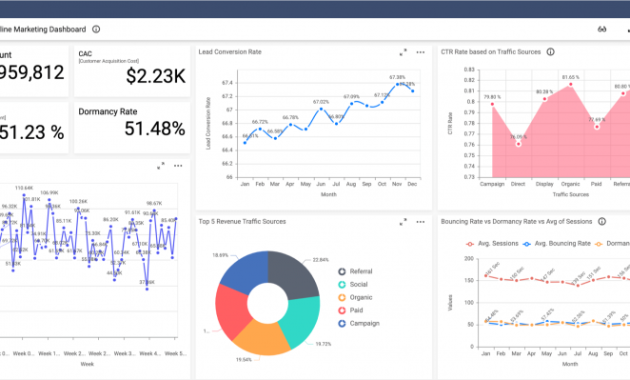
Task: Click the 66.61% Jan data point
Action: click(245, 143)
